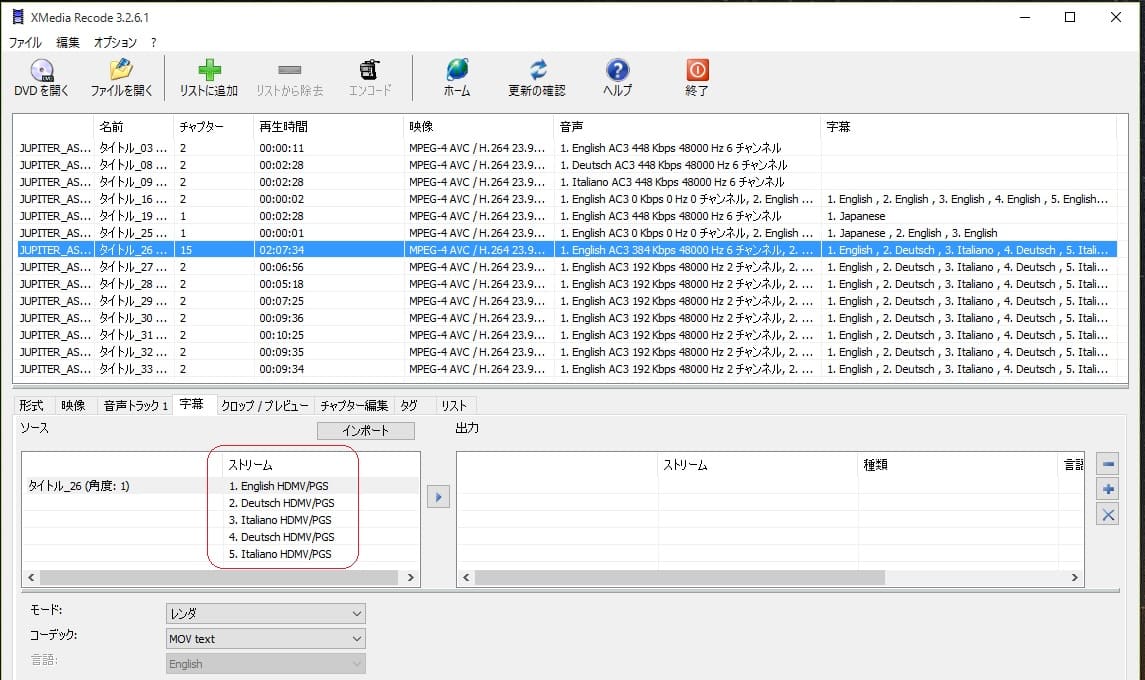This screenshot has height=680, width=1145.
Task: Click the X icon beside output list
Action: 1107,514
